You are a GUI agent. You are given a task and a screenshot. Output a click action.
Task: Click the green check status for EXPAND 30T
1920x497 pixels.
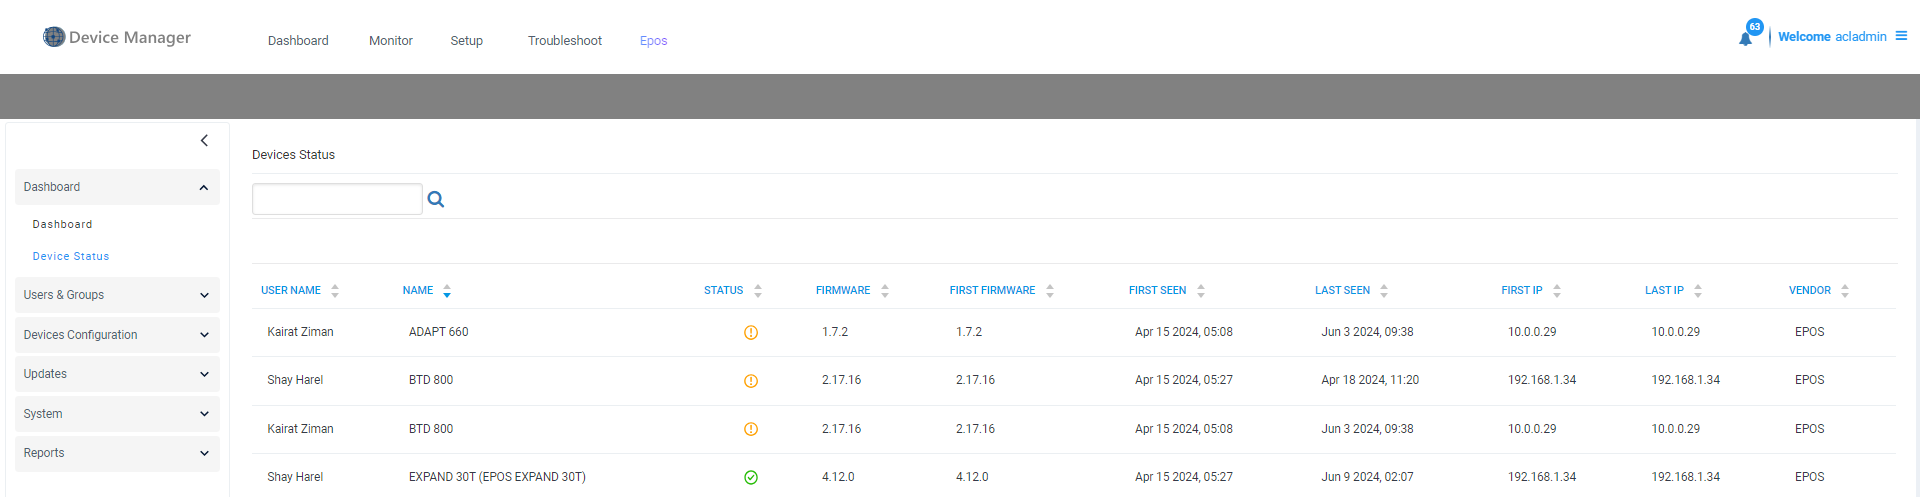751,477
